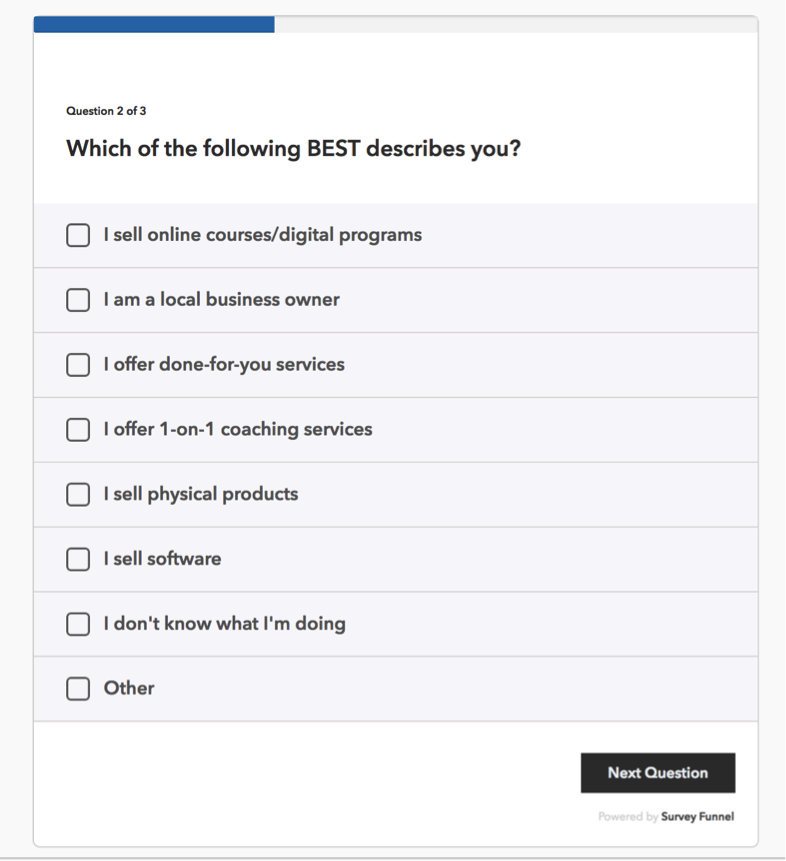Choose the 'I sell software' option label
Image resolution: width=786 pixels, height=861 pixels.
point(163,559)
